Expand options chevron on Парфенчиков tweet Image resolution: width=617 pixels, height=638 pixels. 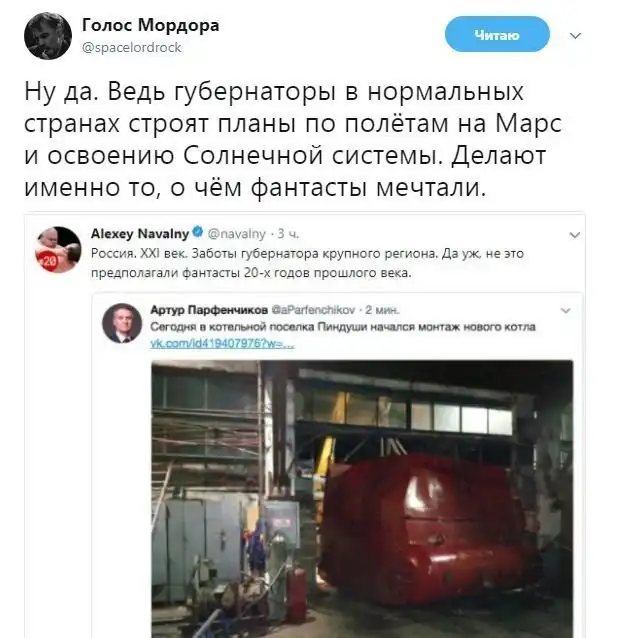pyautogui.click(x=566, y=310)
